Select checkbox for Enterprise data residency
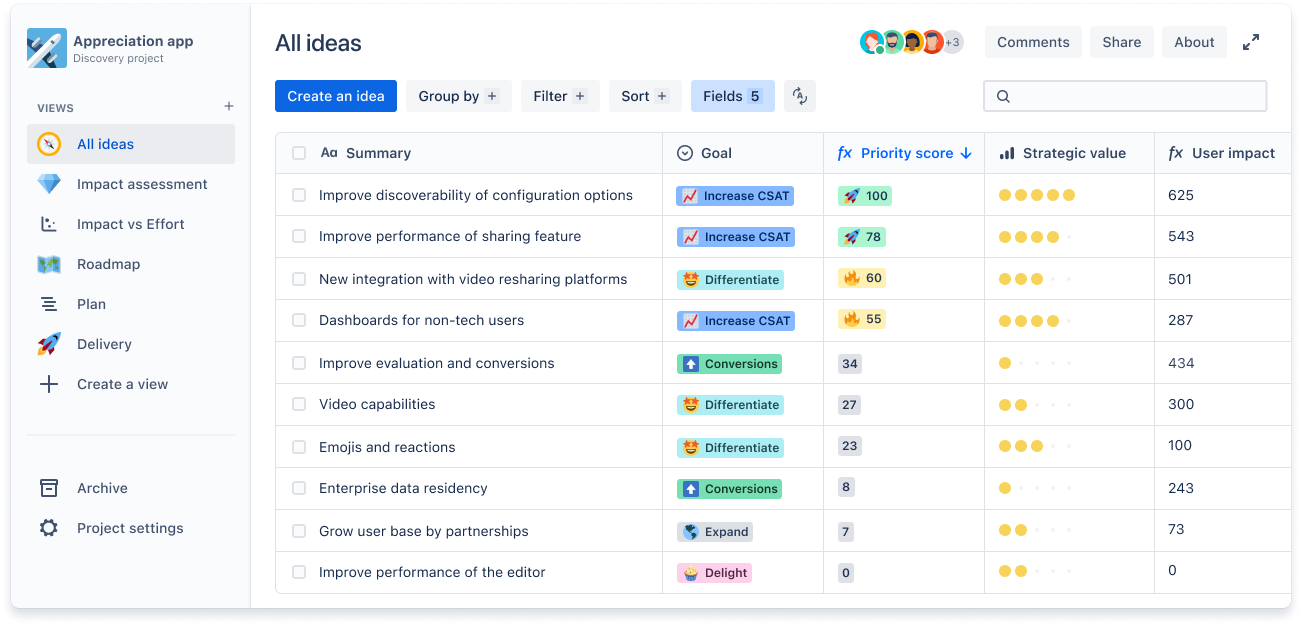 tap(299, 488)
